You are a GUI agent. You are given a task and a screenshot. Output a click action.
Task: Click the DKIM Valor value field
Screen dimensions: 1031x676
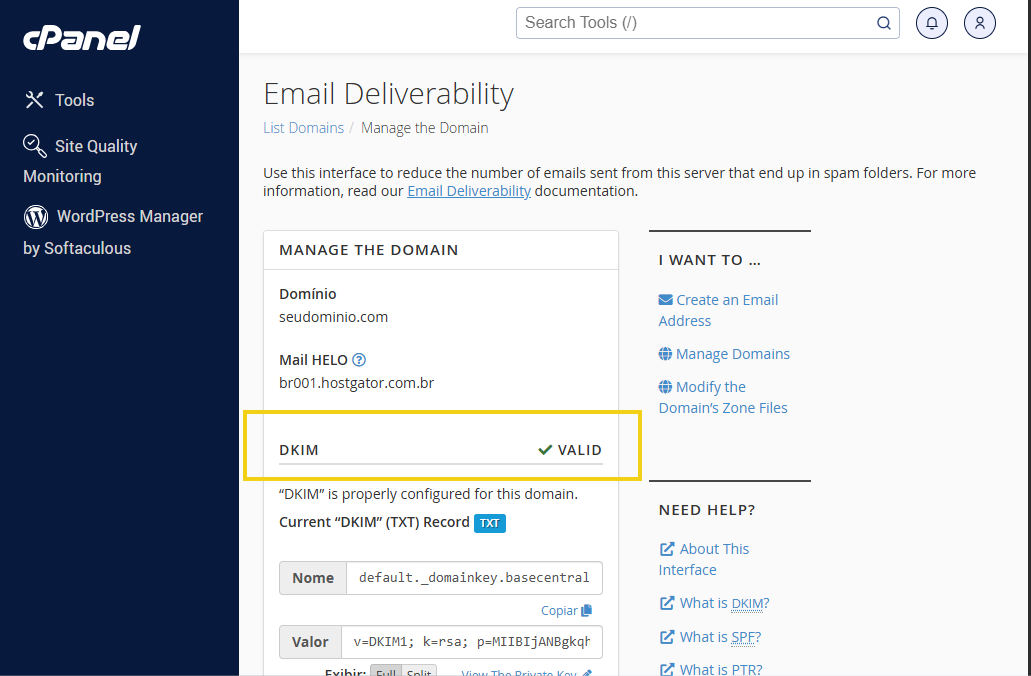[471, 642]
